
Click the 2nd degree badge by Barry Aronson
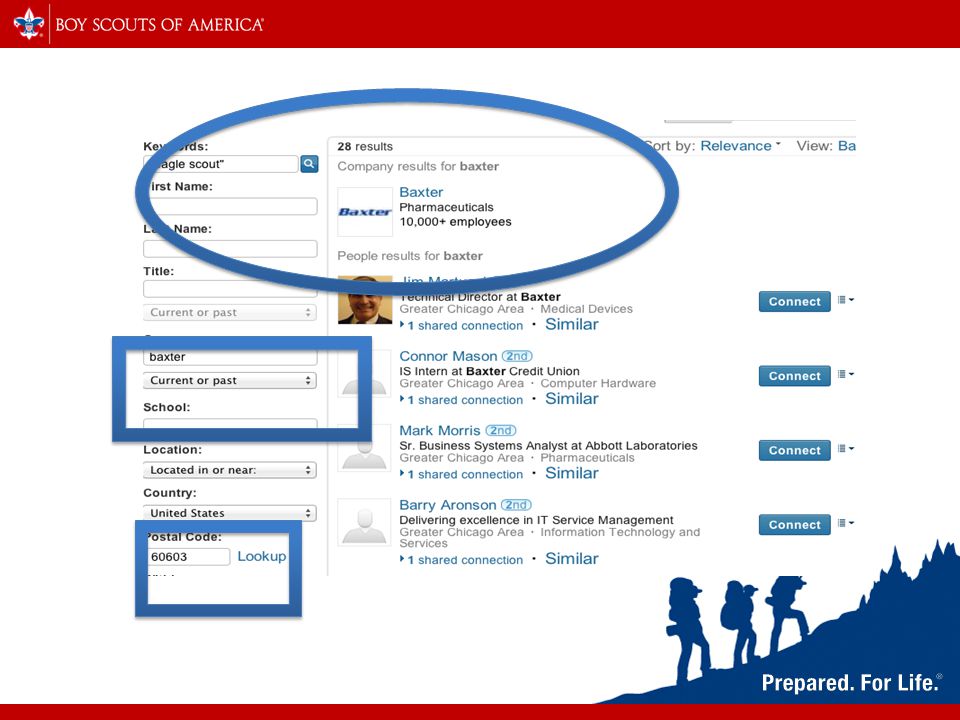point(516,505)
